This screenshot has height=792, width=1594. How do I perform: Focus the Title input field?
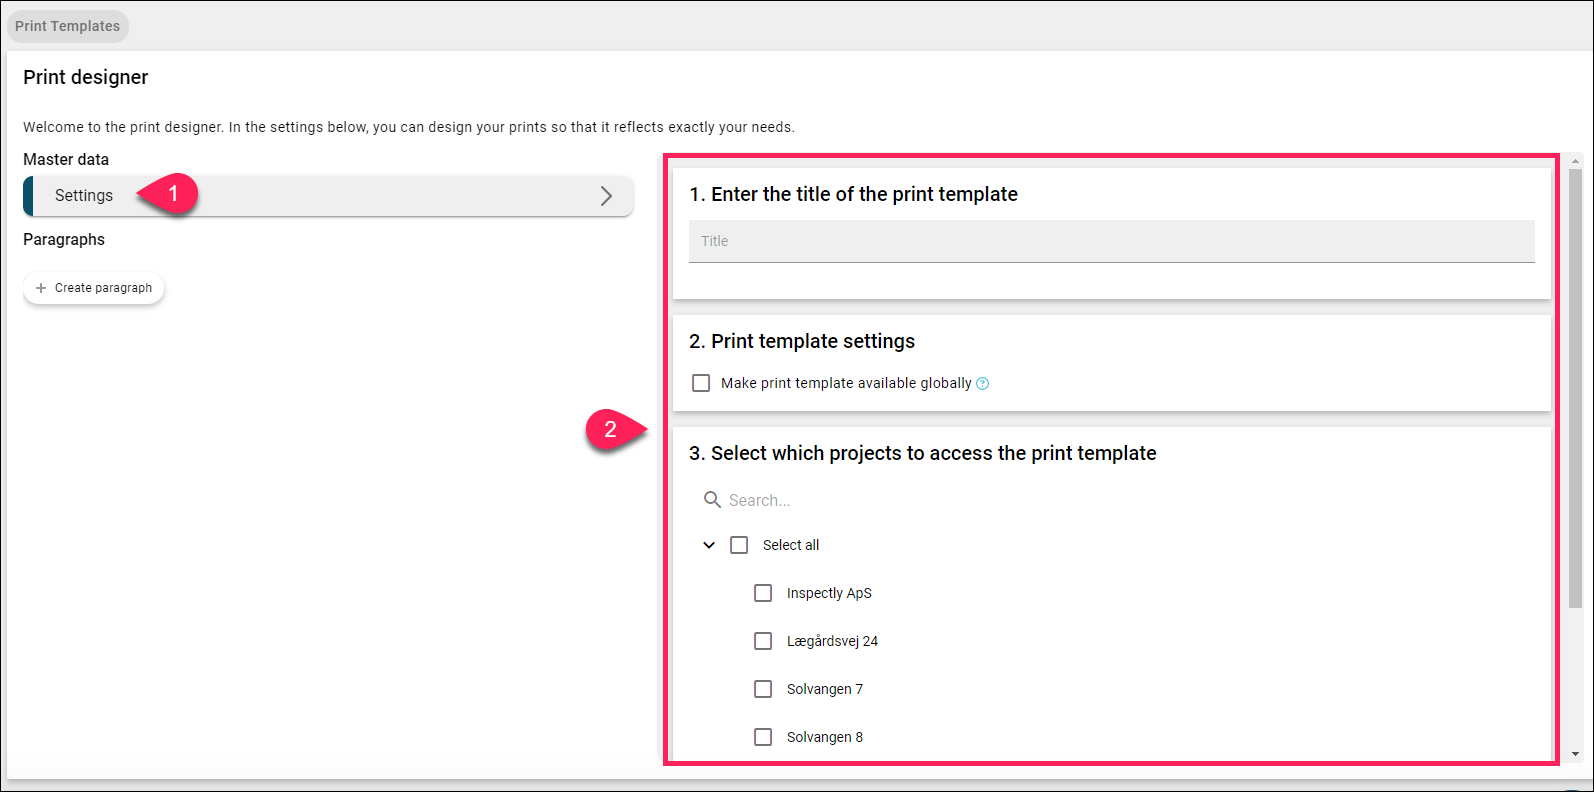click(1111, 241)
